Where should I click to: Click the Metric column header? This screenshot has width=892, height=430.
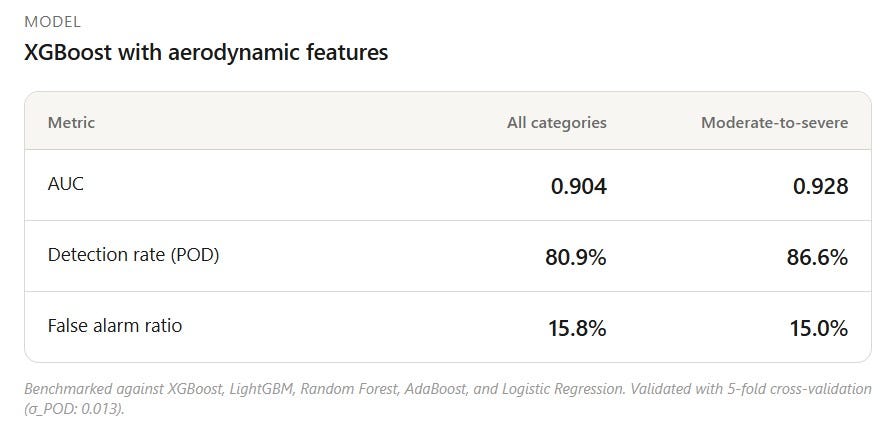(x=71, y=122)
